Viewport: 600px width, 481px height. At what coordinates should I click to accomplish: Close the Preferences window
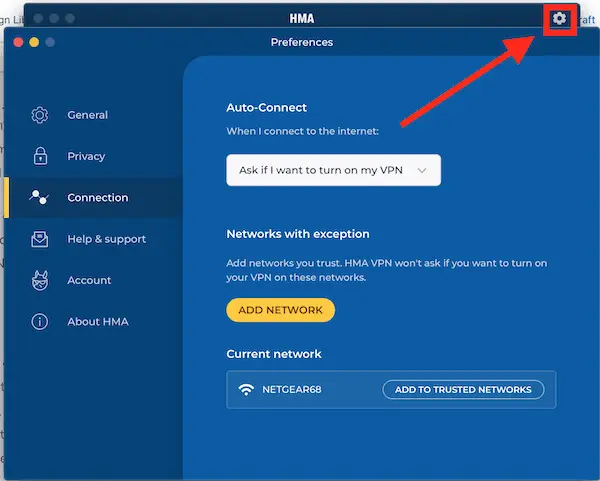click(18, 42)
